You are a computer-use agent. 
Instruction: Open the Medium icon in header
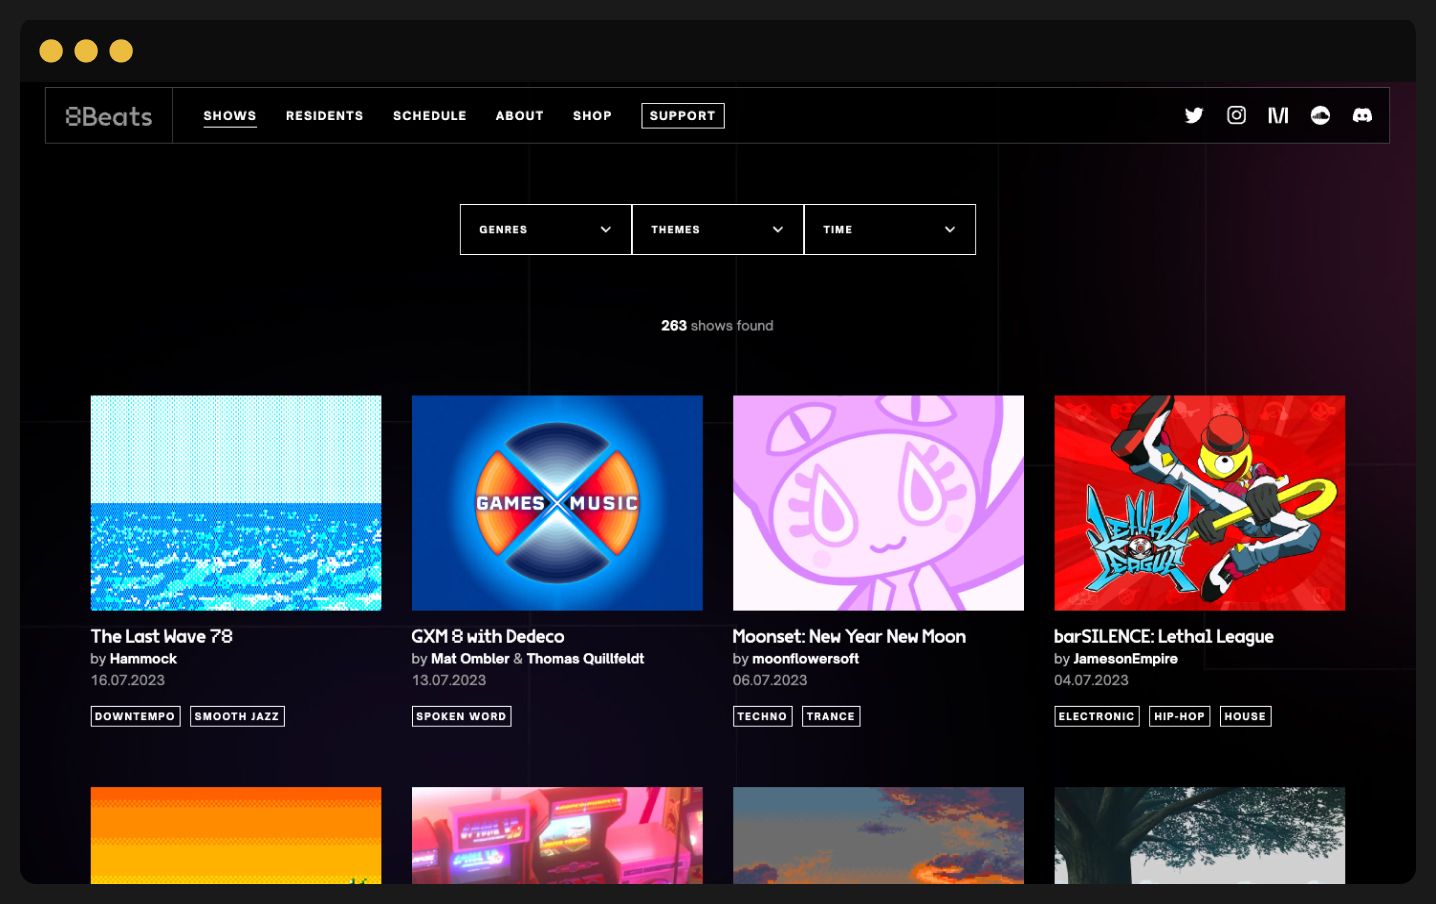[1278, 115]
